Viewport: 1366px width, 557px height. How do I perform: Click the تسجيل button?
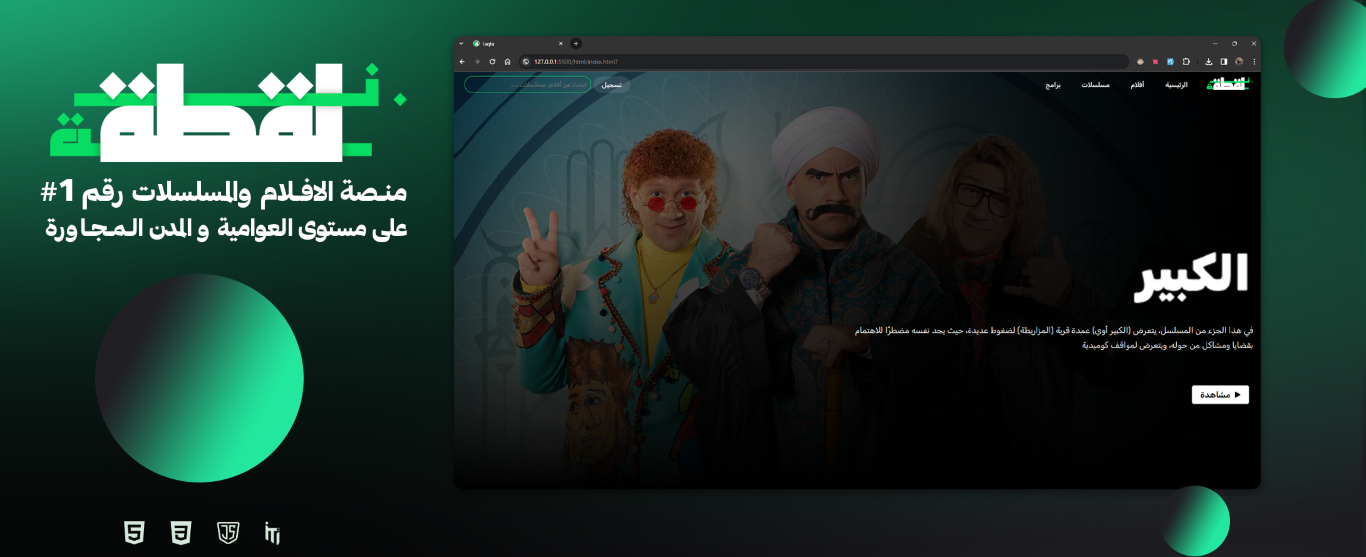click(x=611, y=85)
